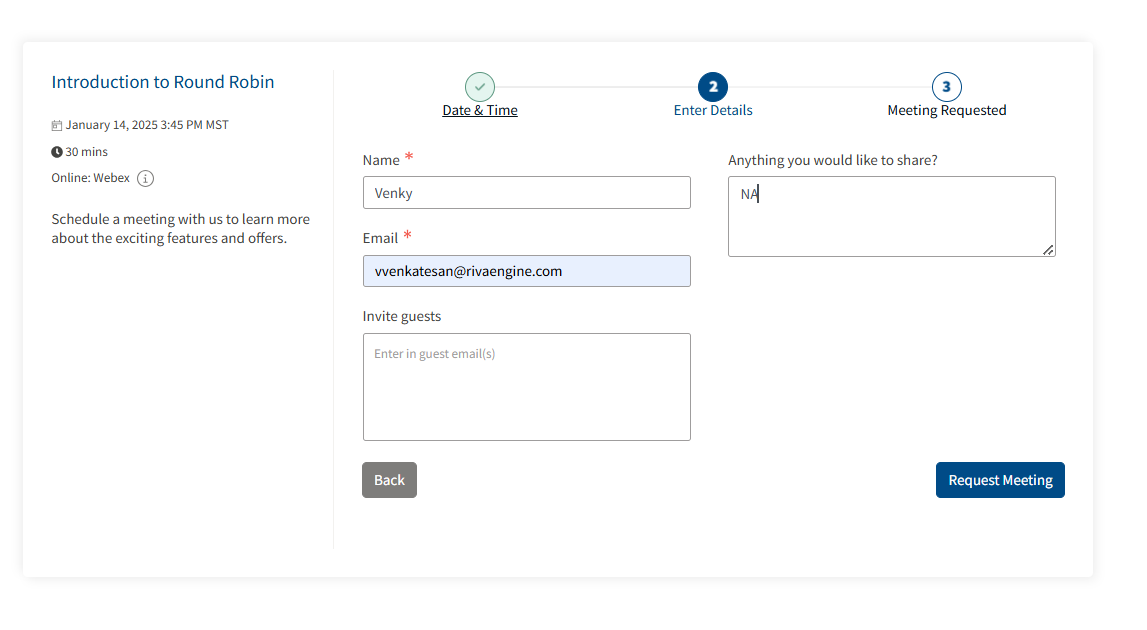Click the green checkmark step circle
This screenshot has height=630, width=1147.
coord(480,87)
